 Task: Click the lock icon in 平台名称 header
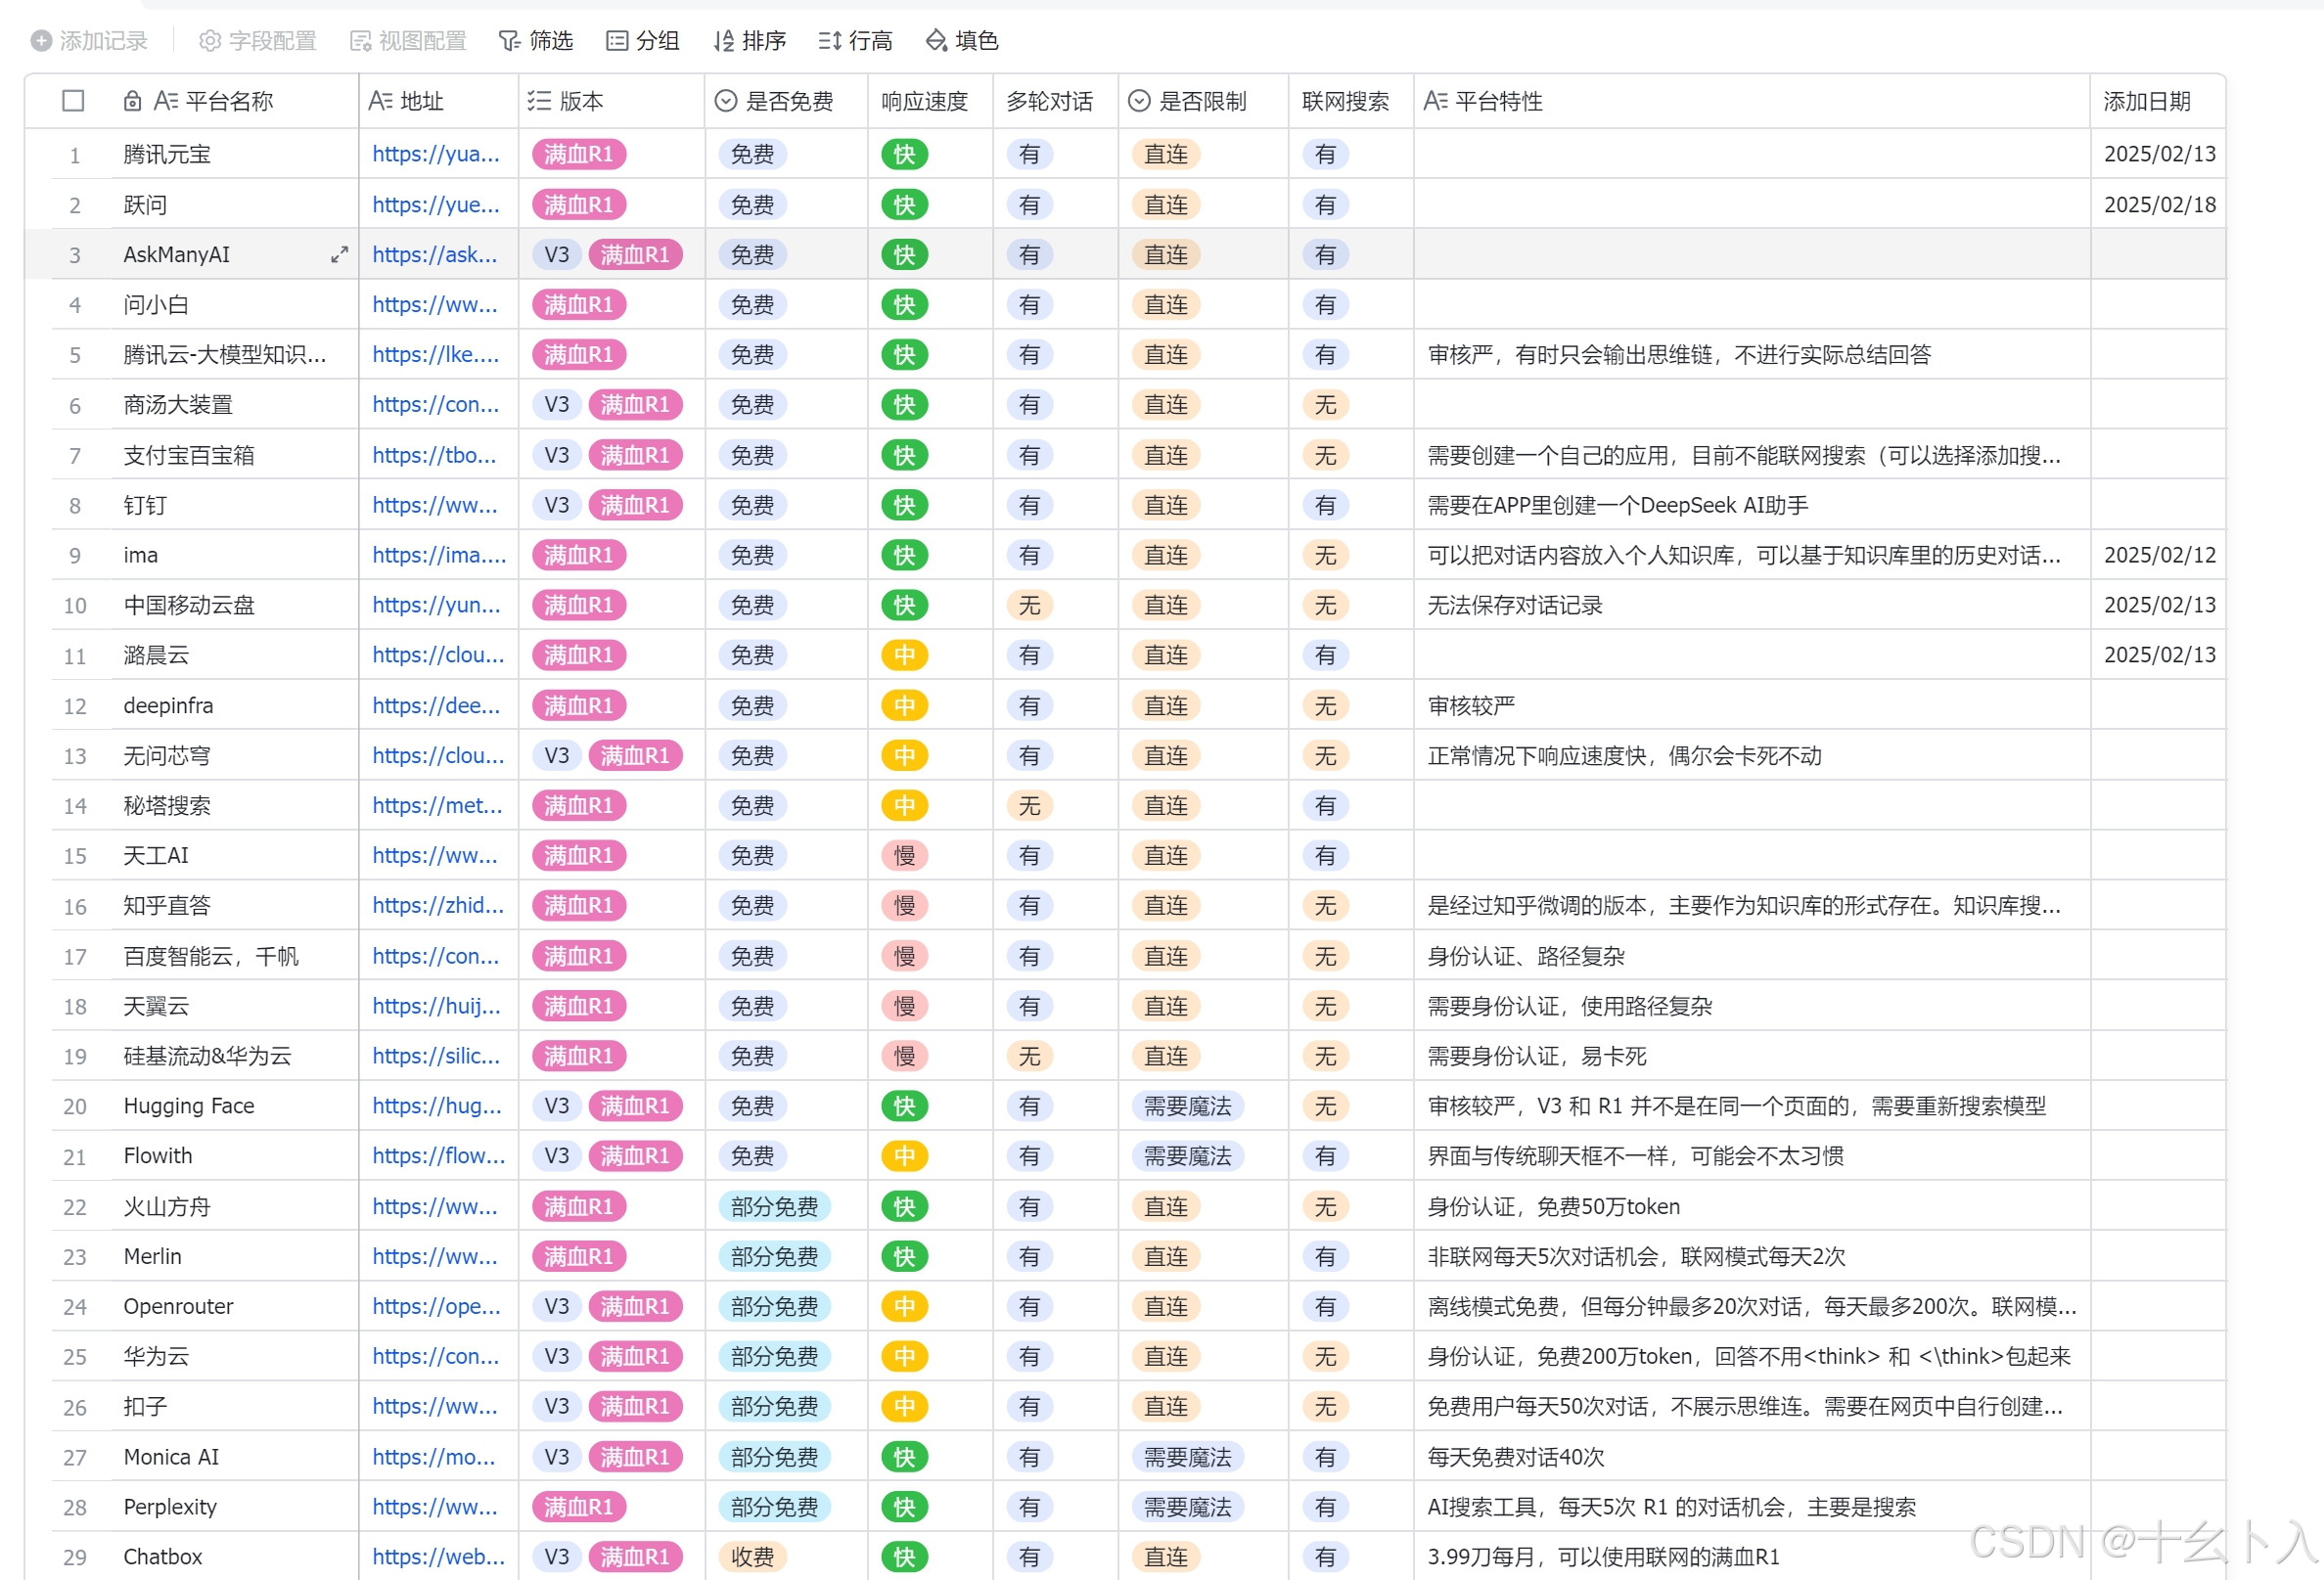coord(132,101)
